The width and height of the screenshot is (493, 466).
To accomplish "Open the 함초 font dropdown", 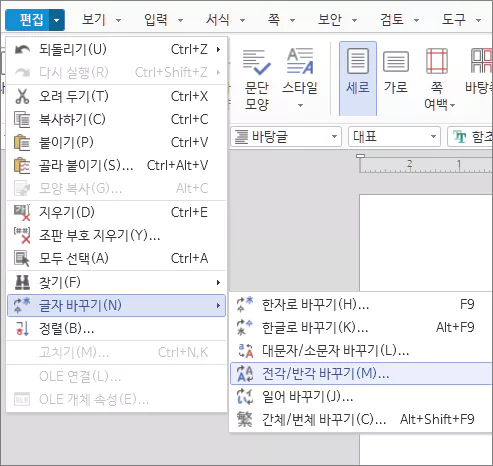I will pos(470,136).
